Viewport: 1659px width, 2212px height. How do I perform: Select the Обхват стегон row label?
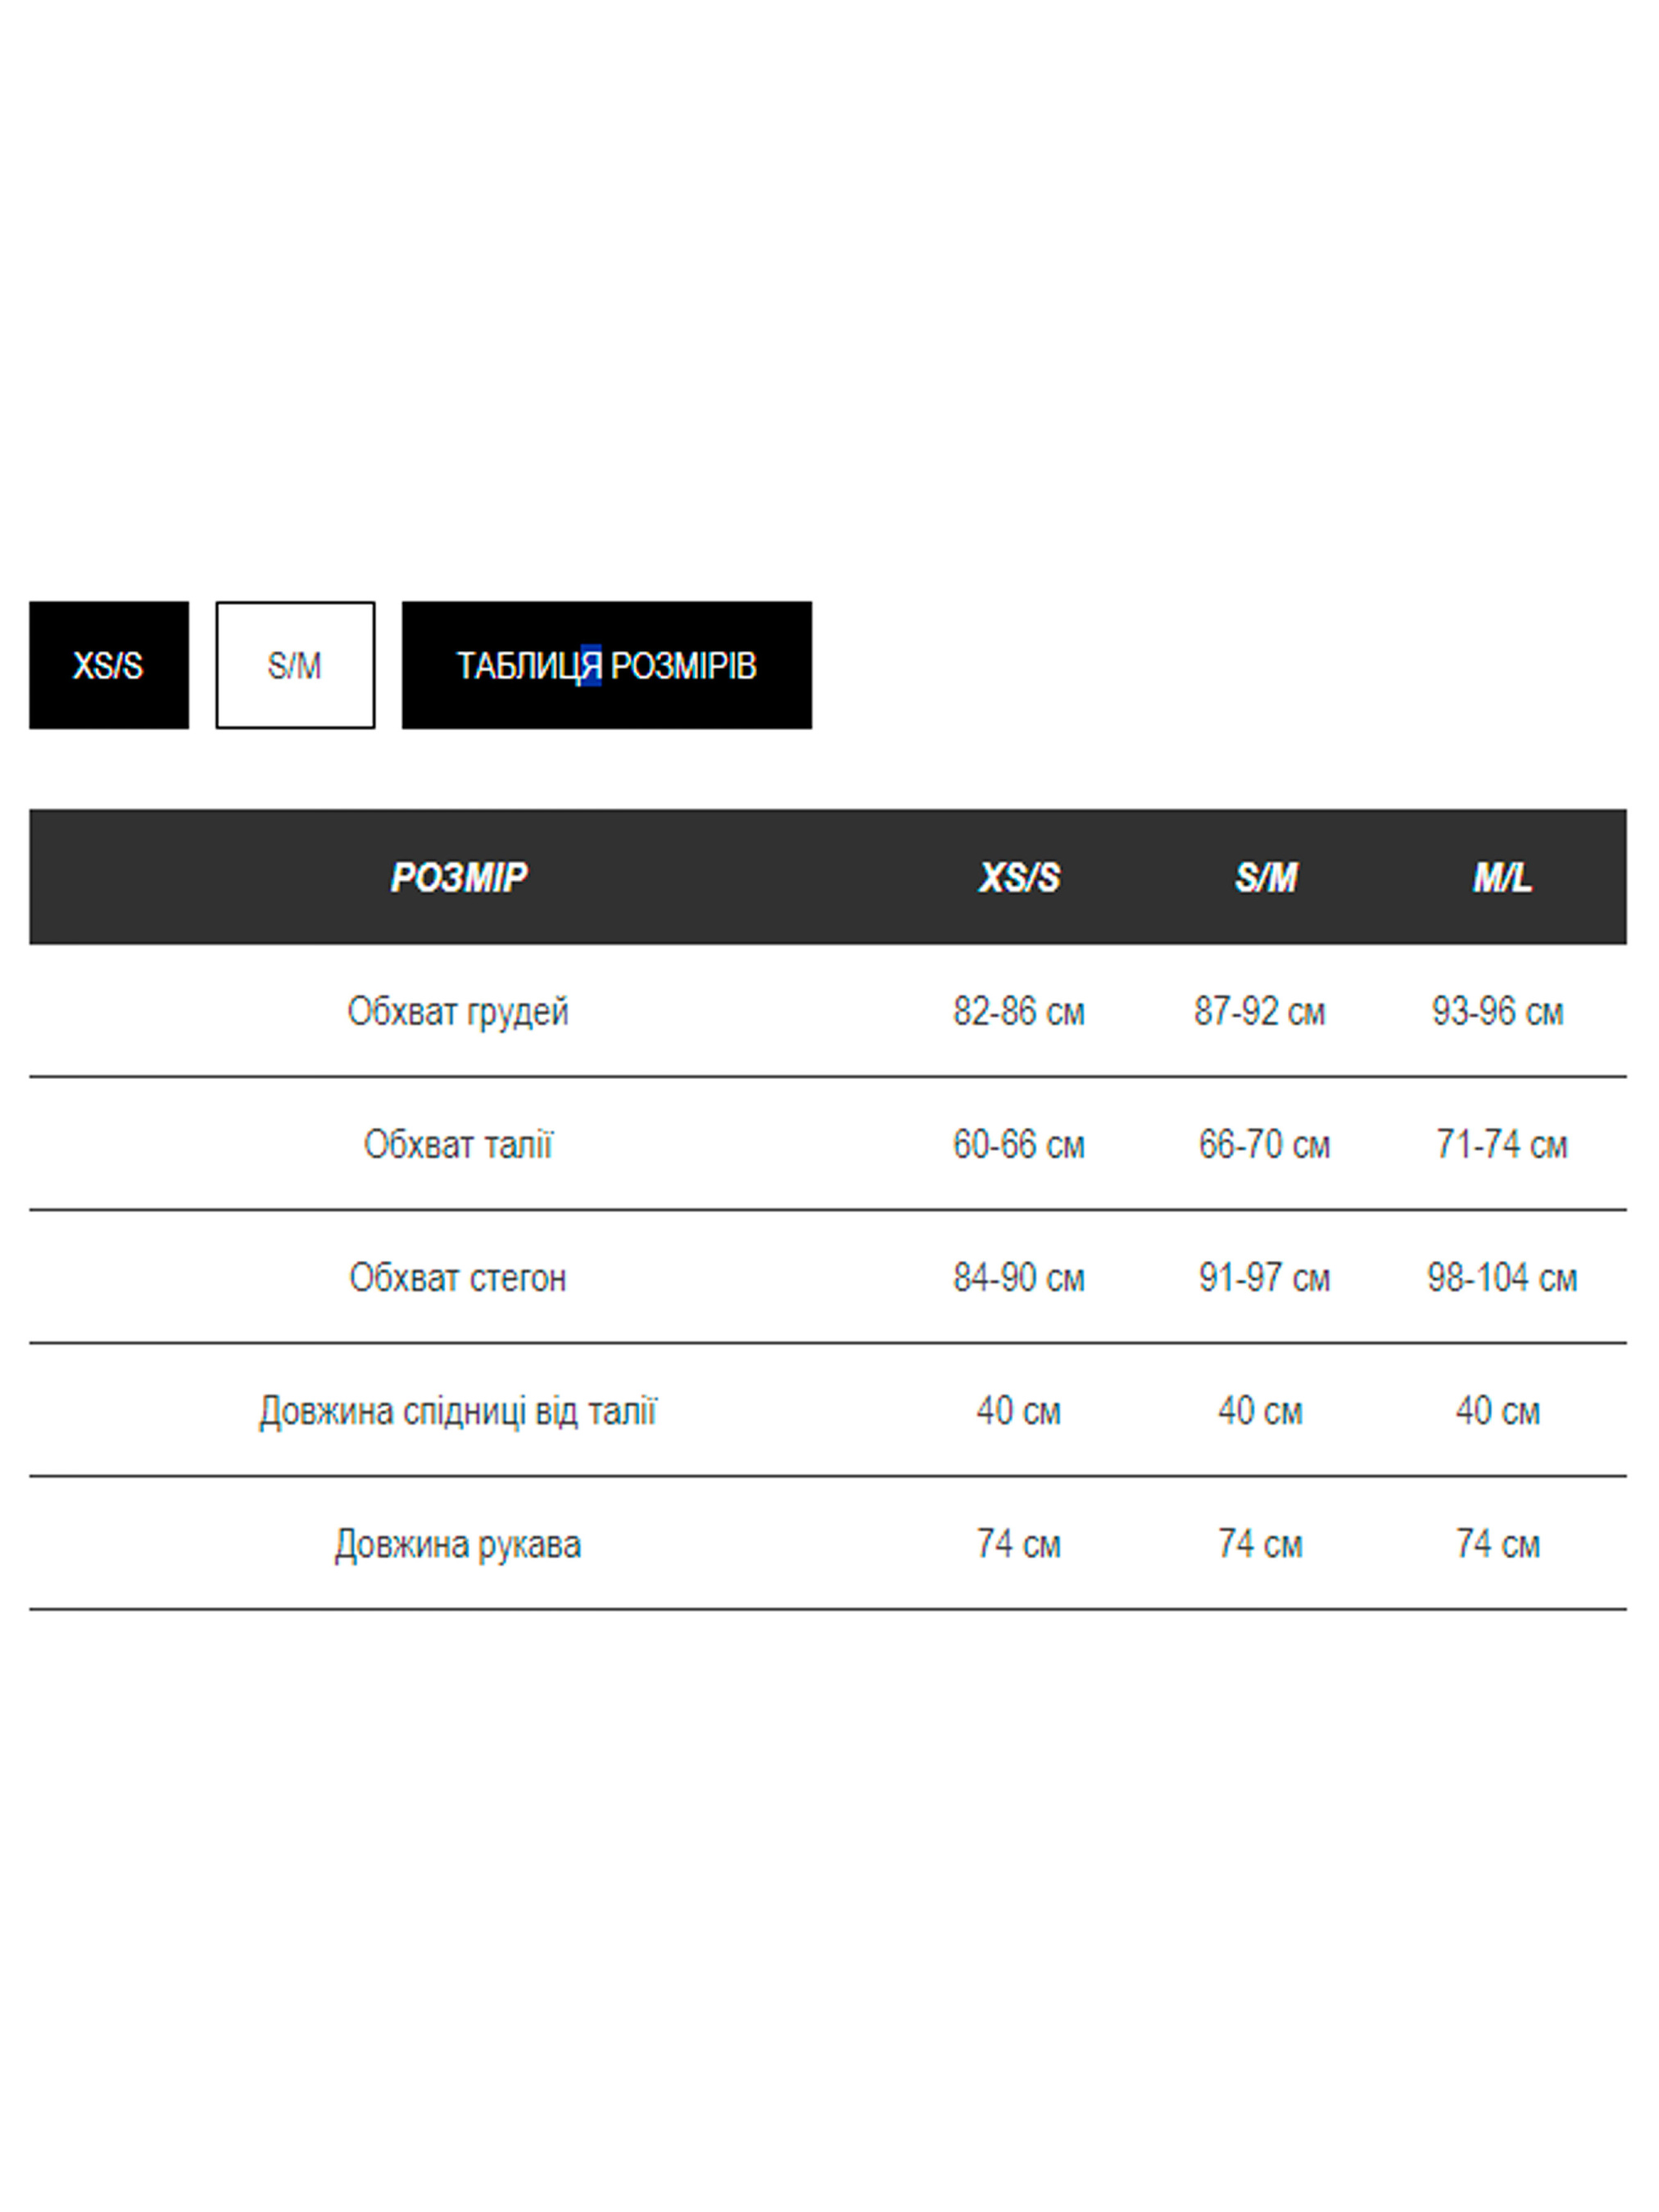click(x=458, y=1277)
